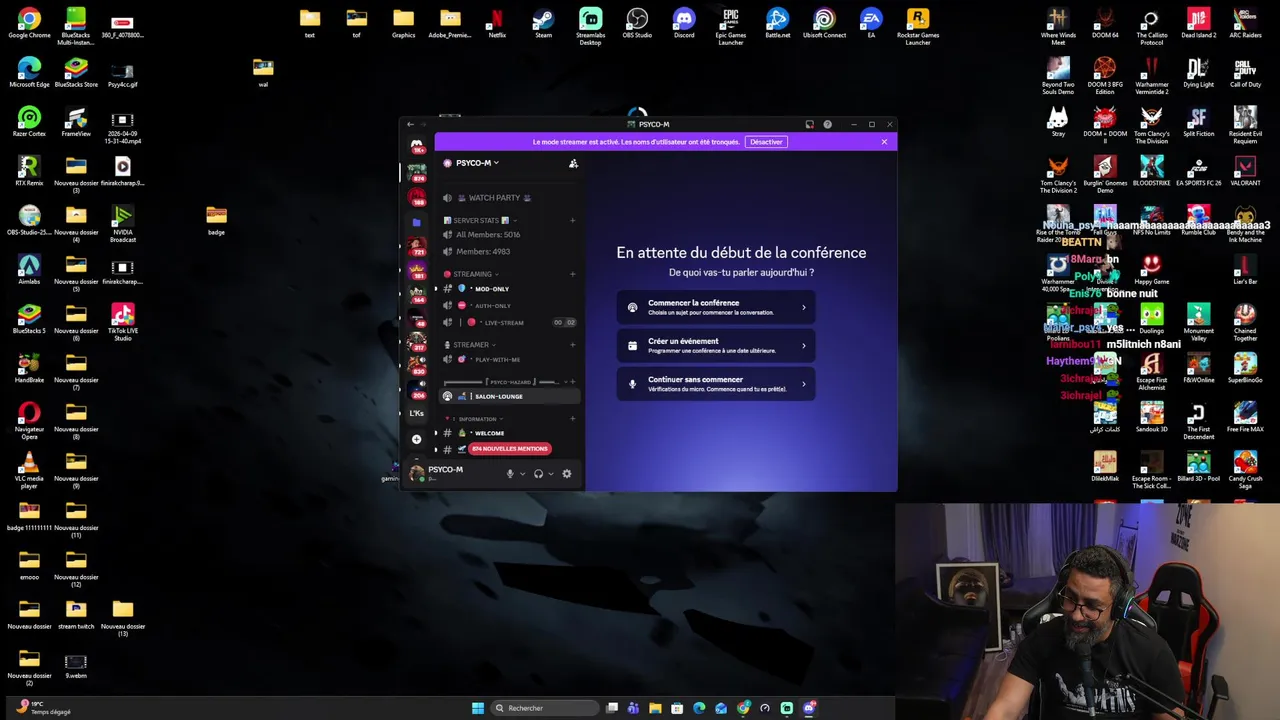Select Netflix desktop shortcut

[497, 24]
